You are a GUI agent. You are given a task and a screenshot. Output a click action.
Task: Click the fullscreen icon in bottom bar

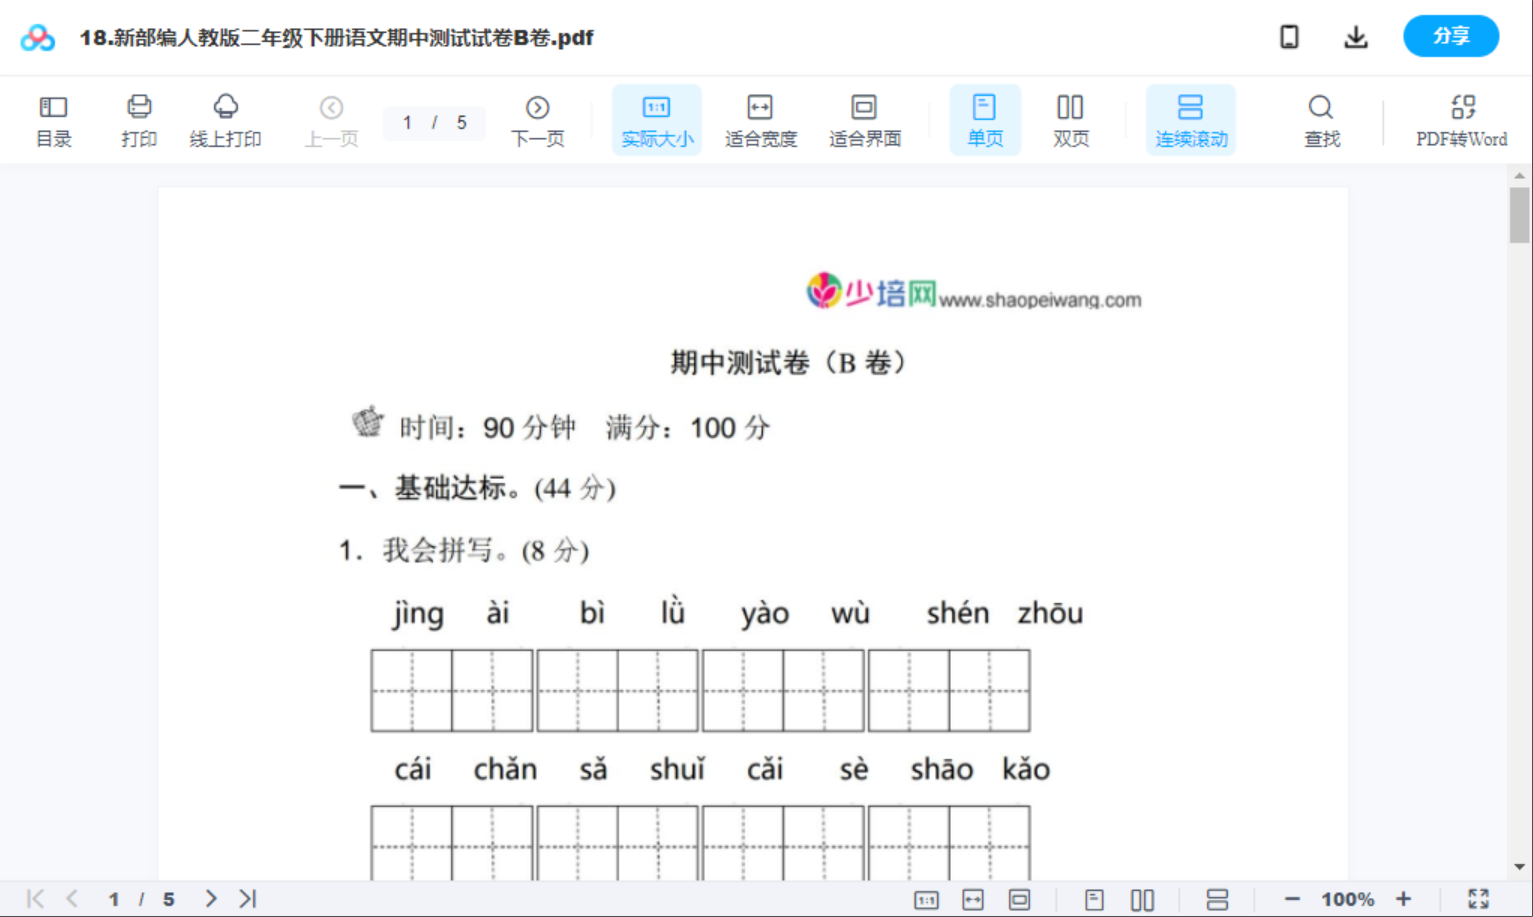pyautogui.click(x=1479, y=898)
